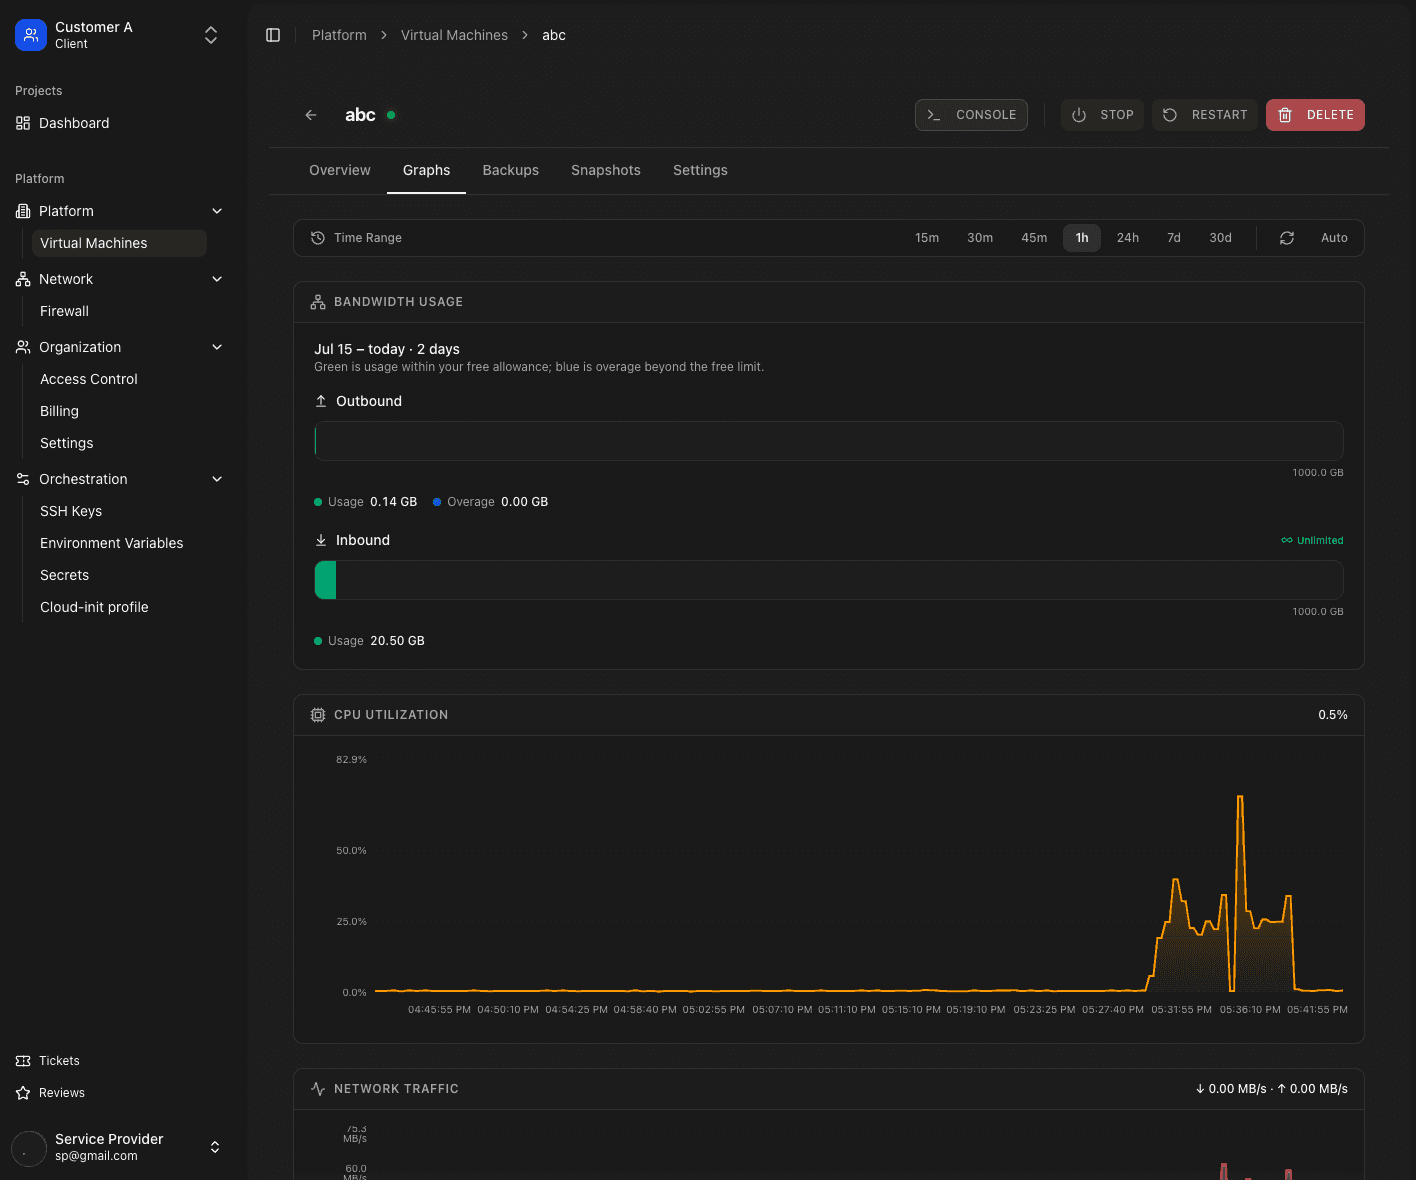Click the Outbound upload arrow icon
Screen dimensions: 1416x1180
coord(321,401)
